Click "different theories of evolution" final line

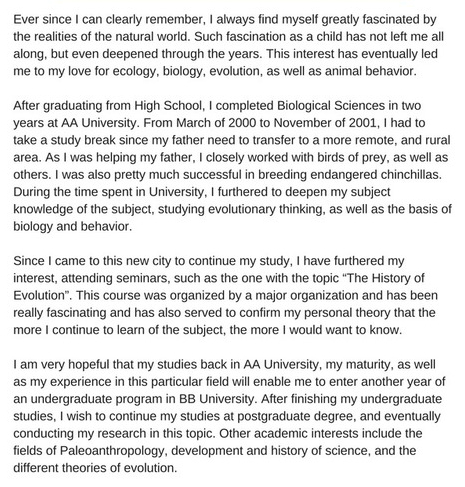(95, 468)
